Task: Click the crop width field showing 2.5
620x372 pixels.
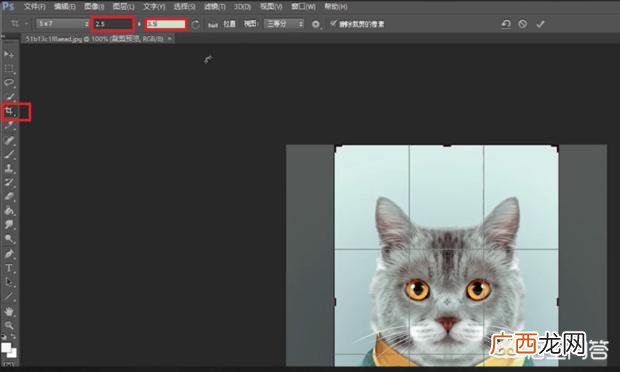Action: (x=113, y=24)
